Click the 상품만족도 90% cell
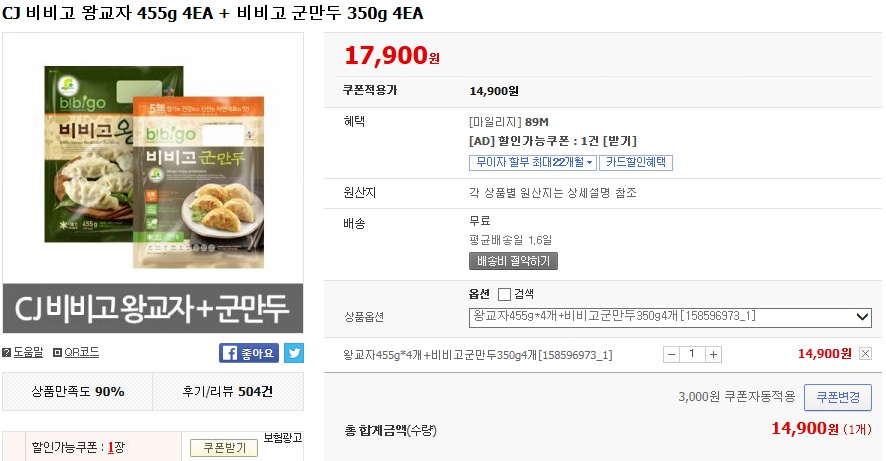This screenshot has width=886, height=461. [77, 391]
